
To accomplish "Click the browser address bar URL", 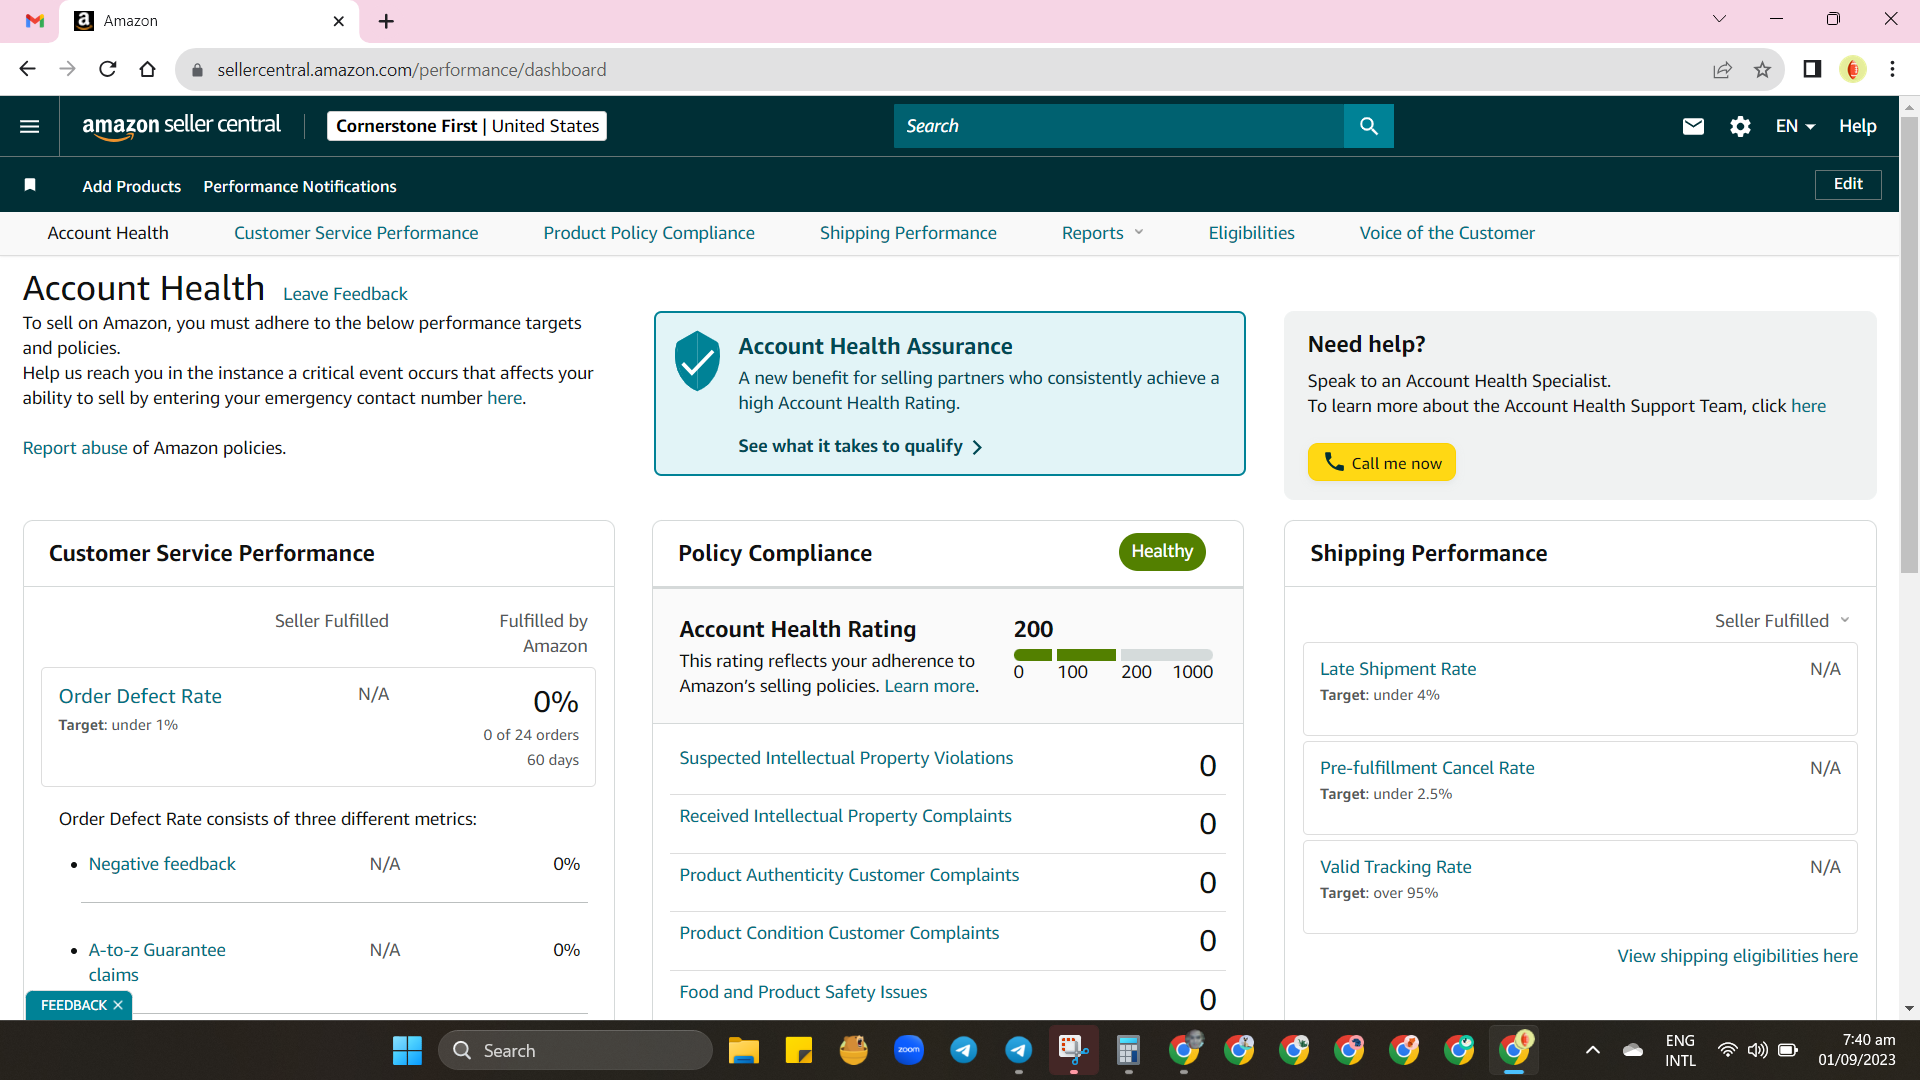I will [411, 70].
